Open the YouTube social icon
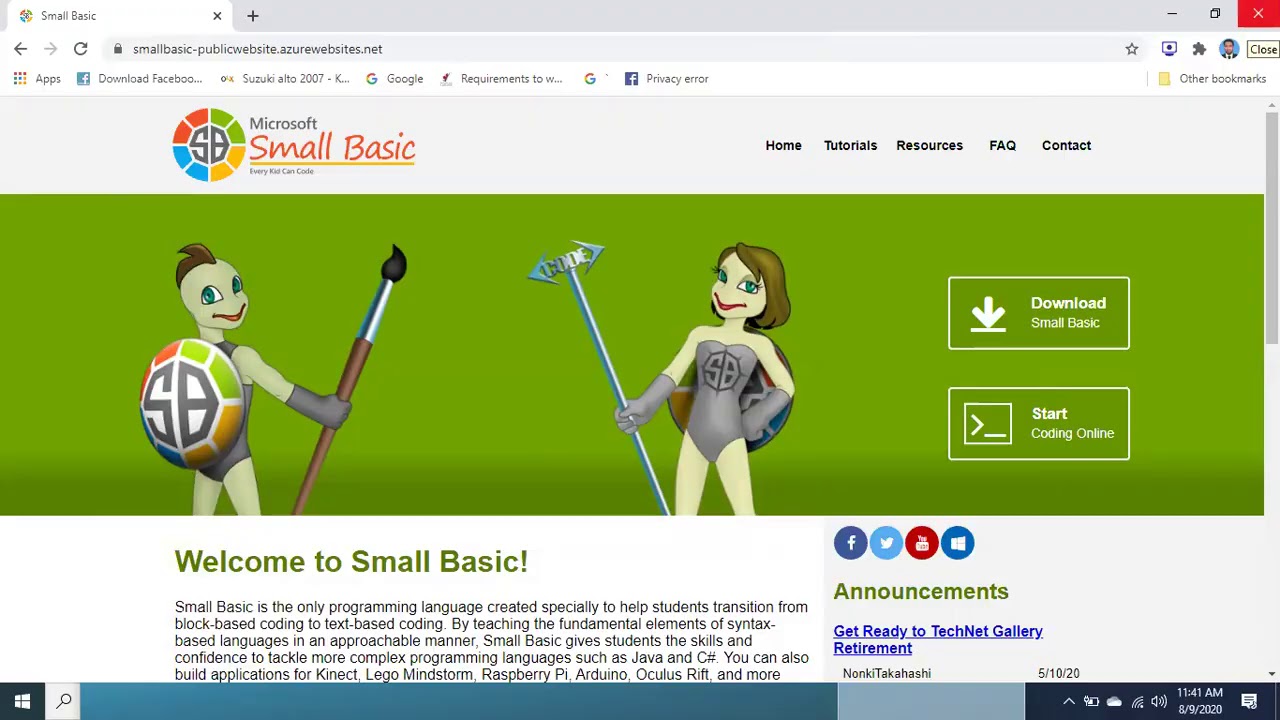Screen dimensions: 1280x720 922,543
